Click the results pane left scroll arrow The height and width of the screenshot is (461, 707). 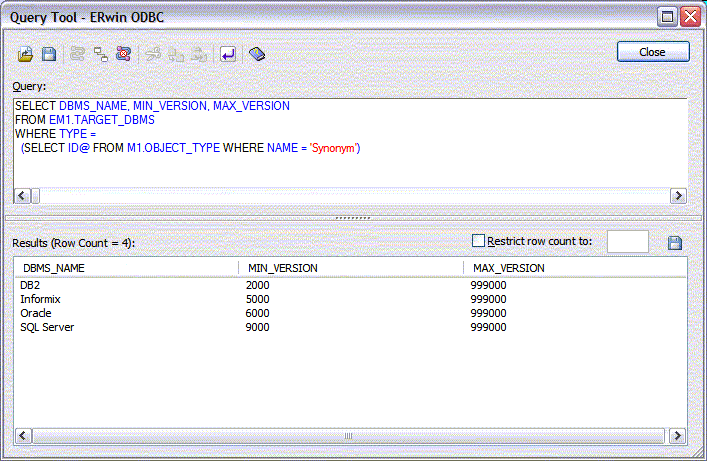point(22,436)
